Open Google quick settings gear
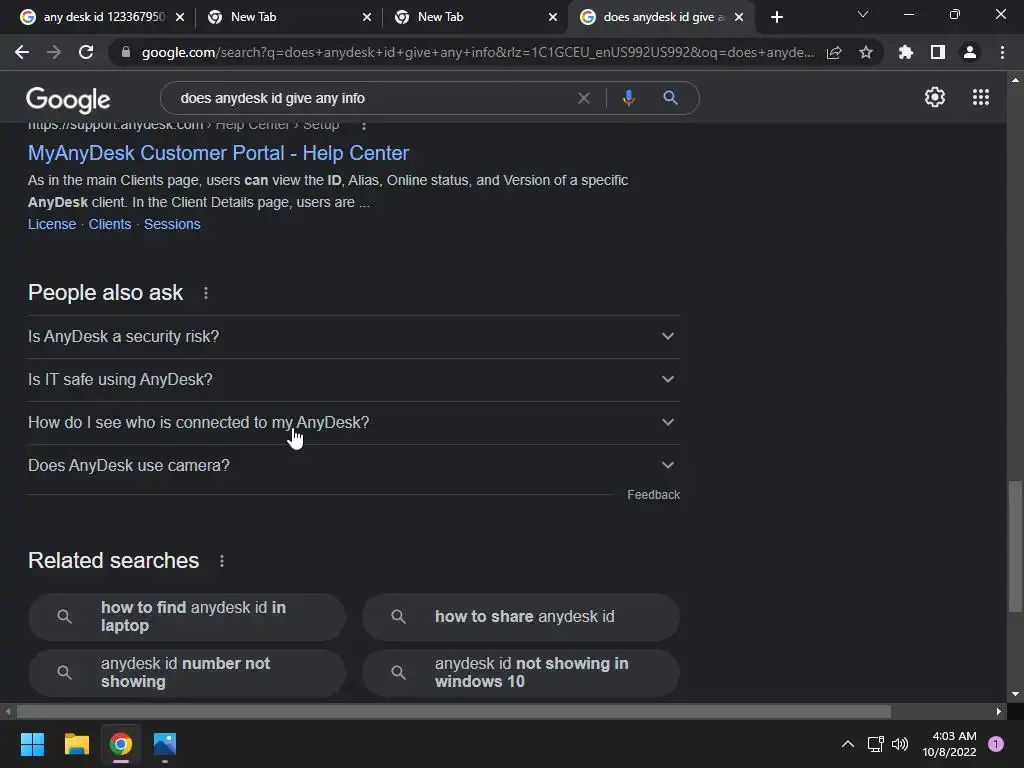The image size is (1024, 768). click(x=935, y=97)
